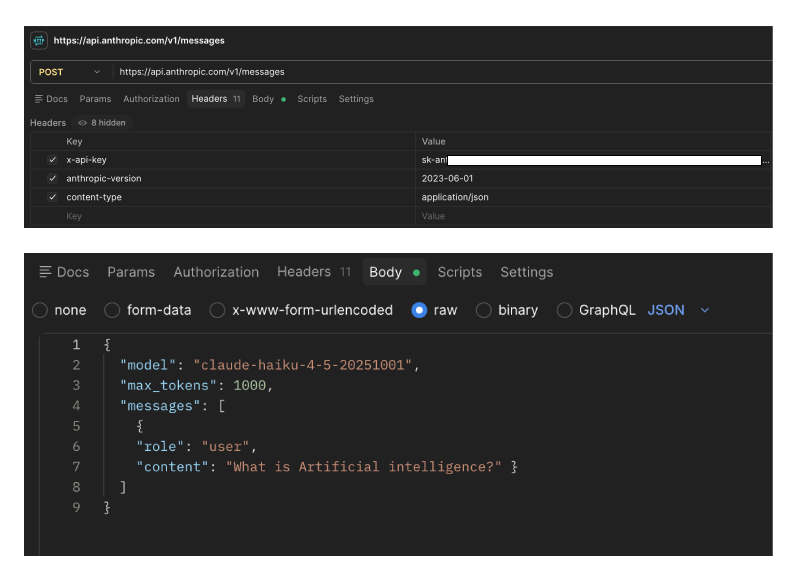799x586 pixels.
Task: Open the JSON format dropdown
Action: (x=678, y=310)
